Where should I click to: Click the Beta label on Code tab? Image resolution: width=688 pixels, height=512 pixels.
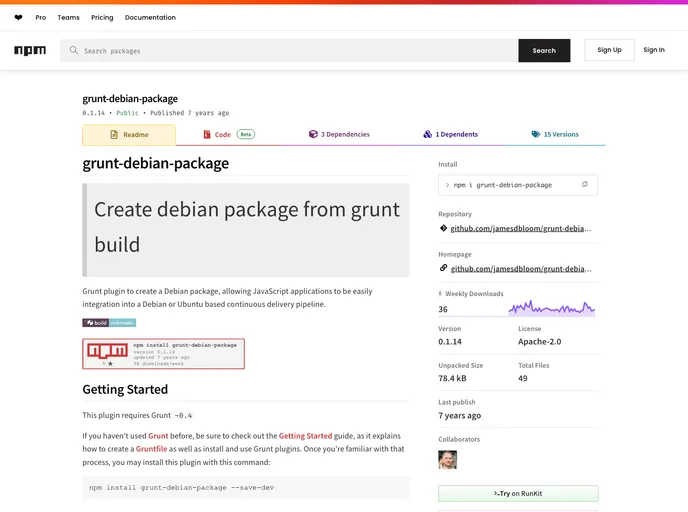[246, 134]
